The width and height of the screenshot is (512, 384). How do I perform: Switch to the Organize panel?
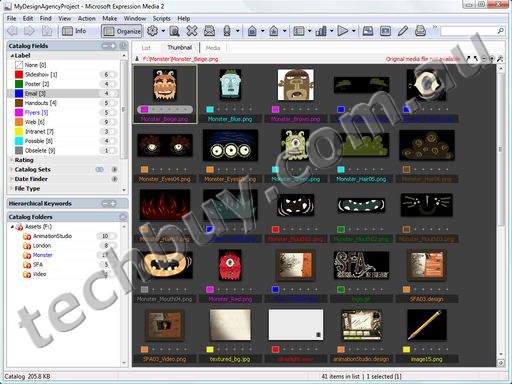click(x=122, y=31)
